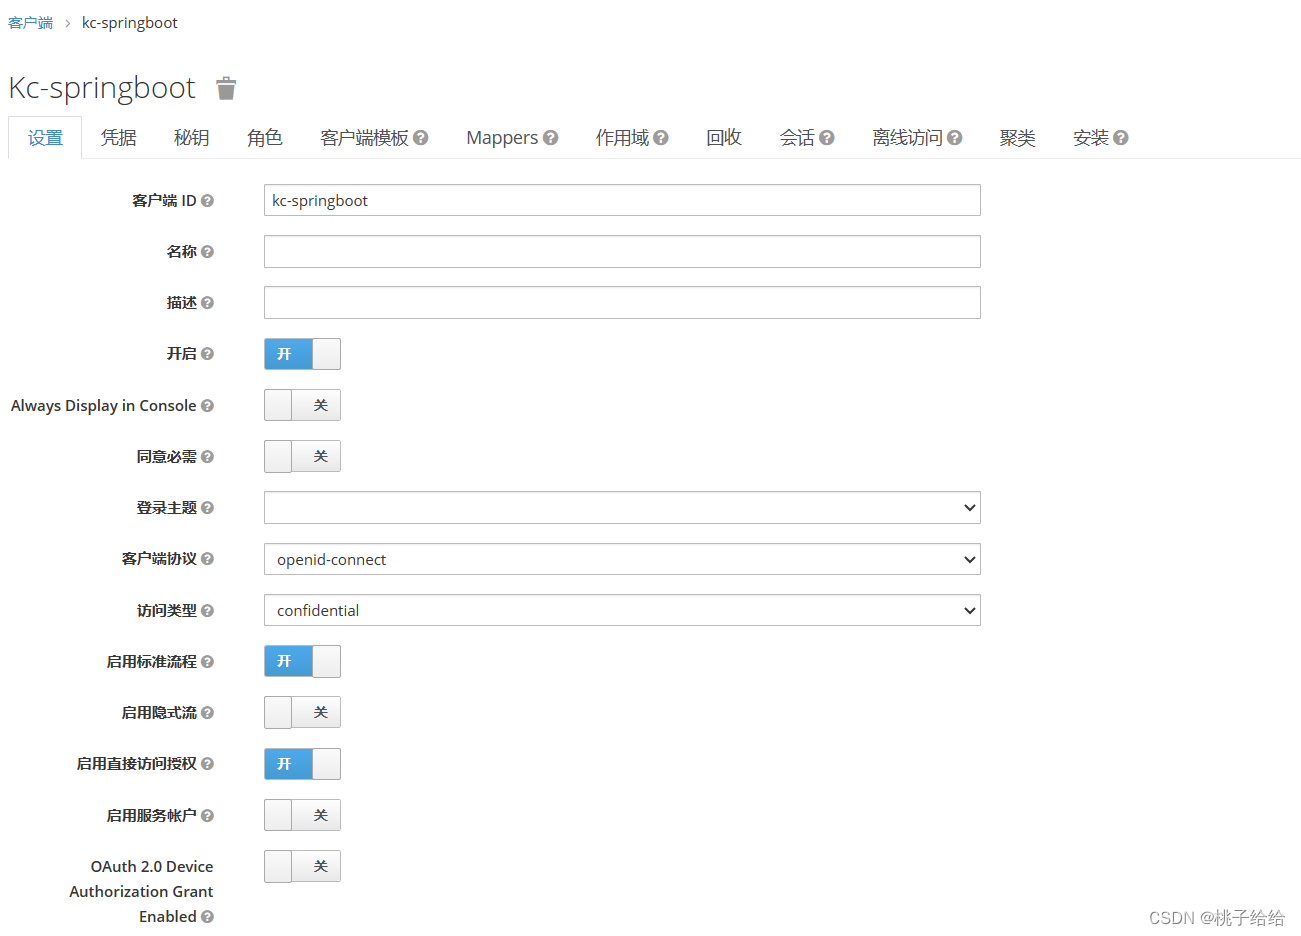Click help icon next to 登录主题

click(207, 508)
